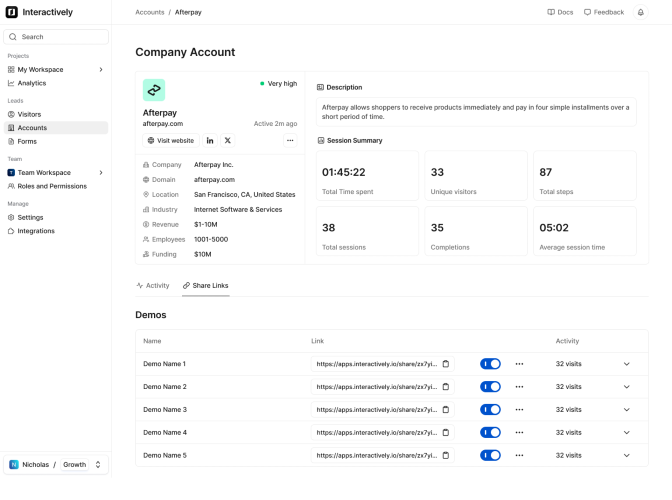Expand the Demo Name 2 row

(627, 387)
